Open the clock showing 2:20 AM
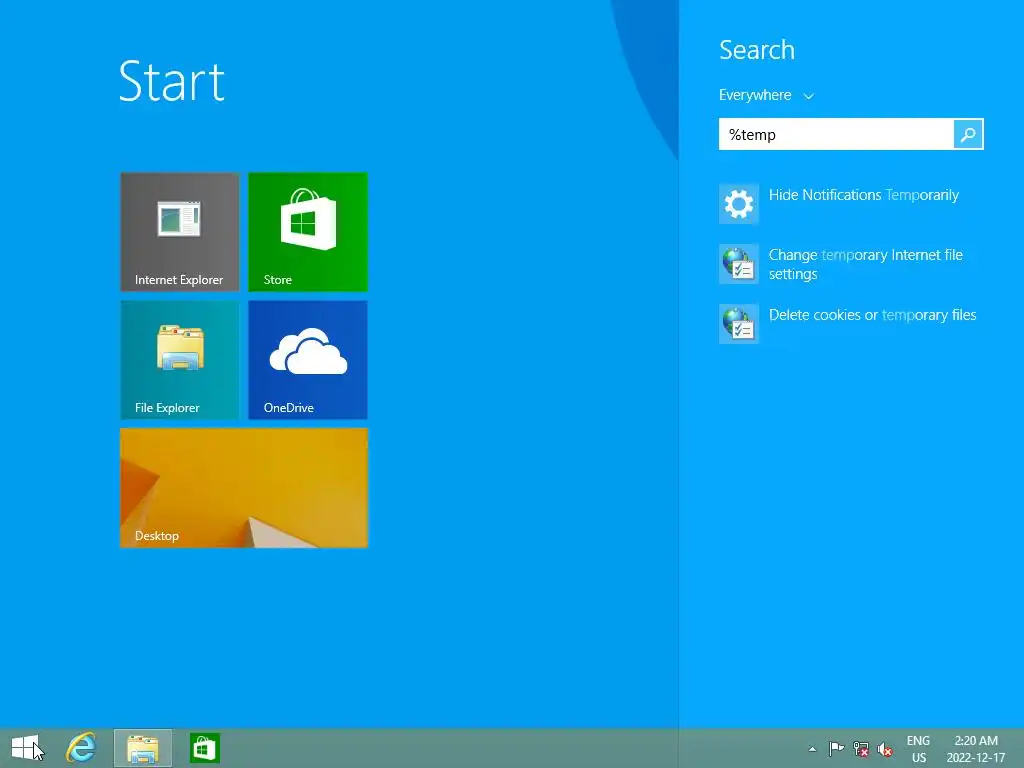Viewport: 1024px width, 768px height. coord(976,749)
